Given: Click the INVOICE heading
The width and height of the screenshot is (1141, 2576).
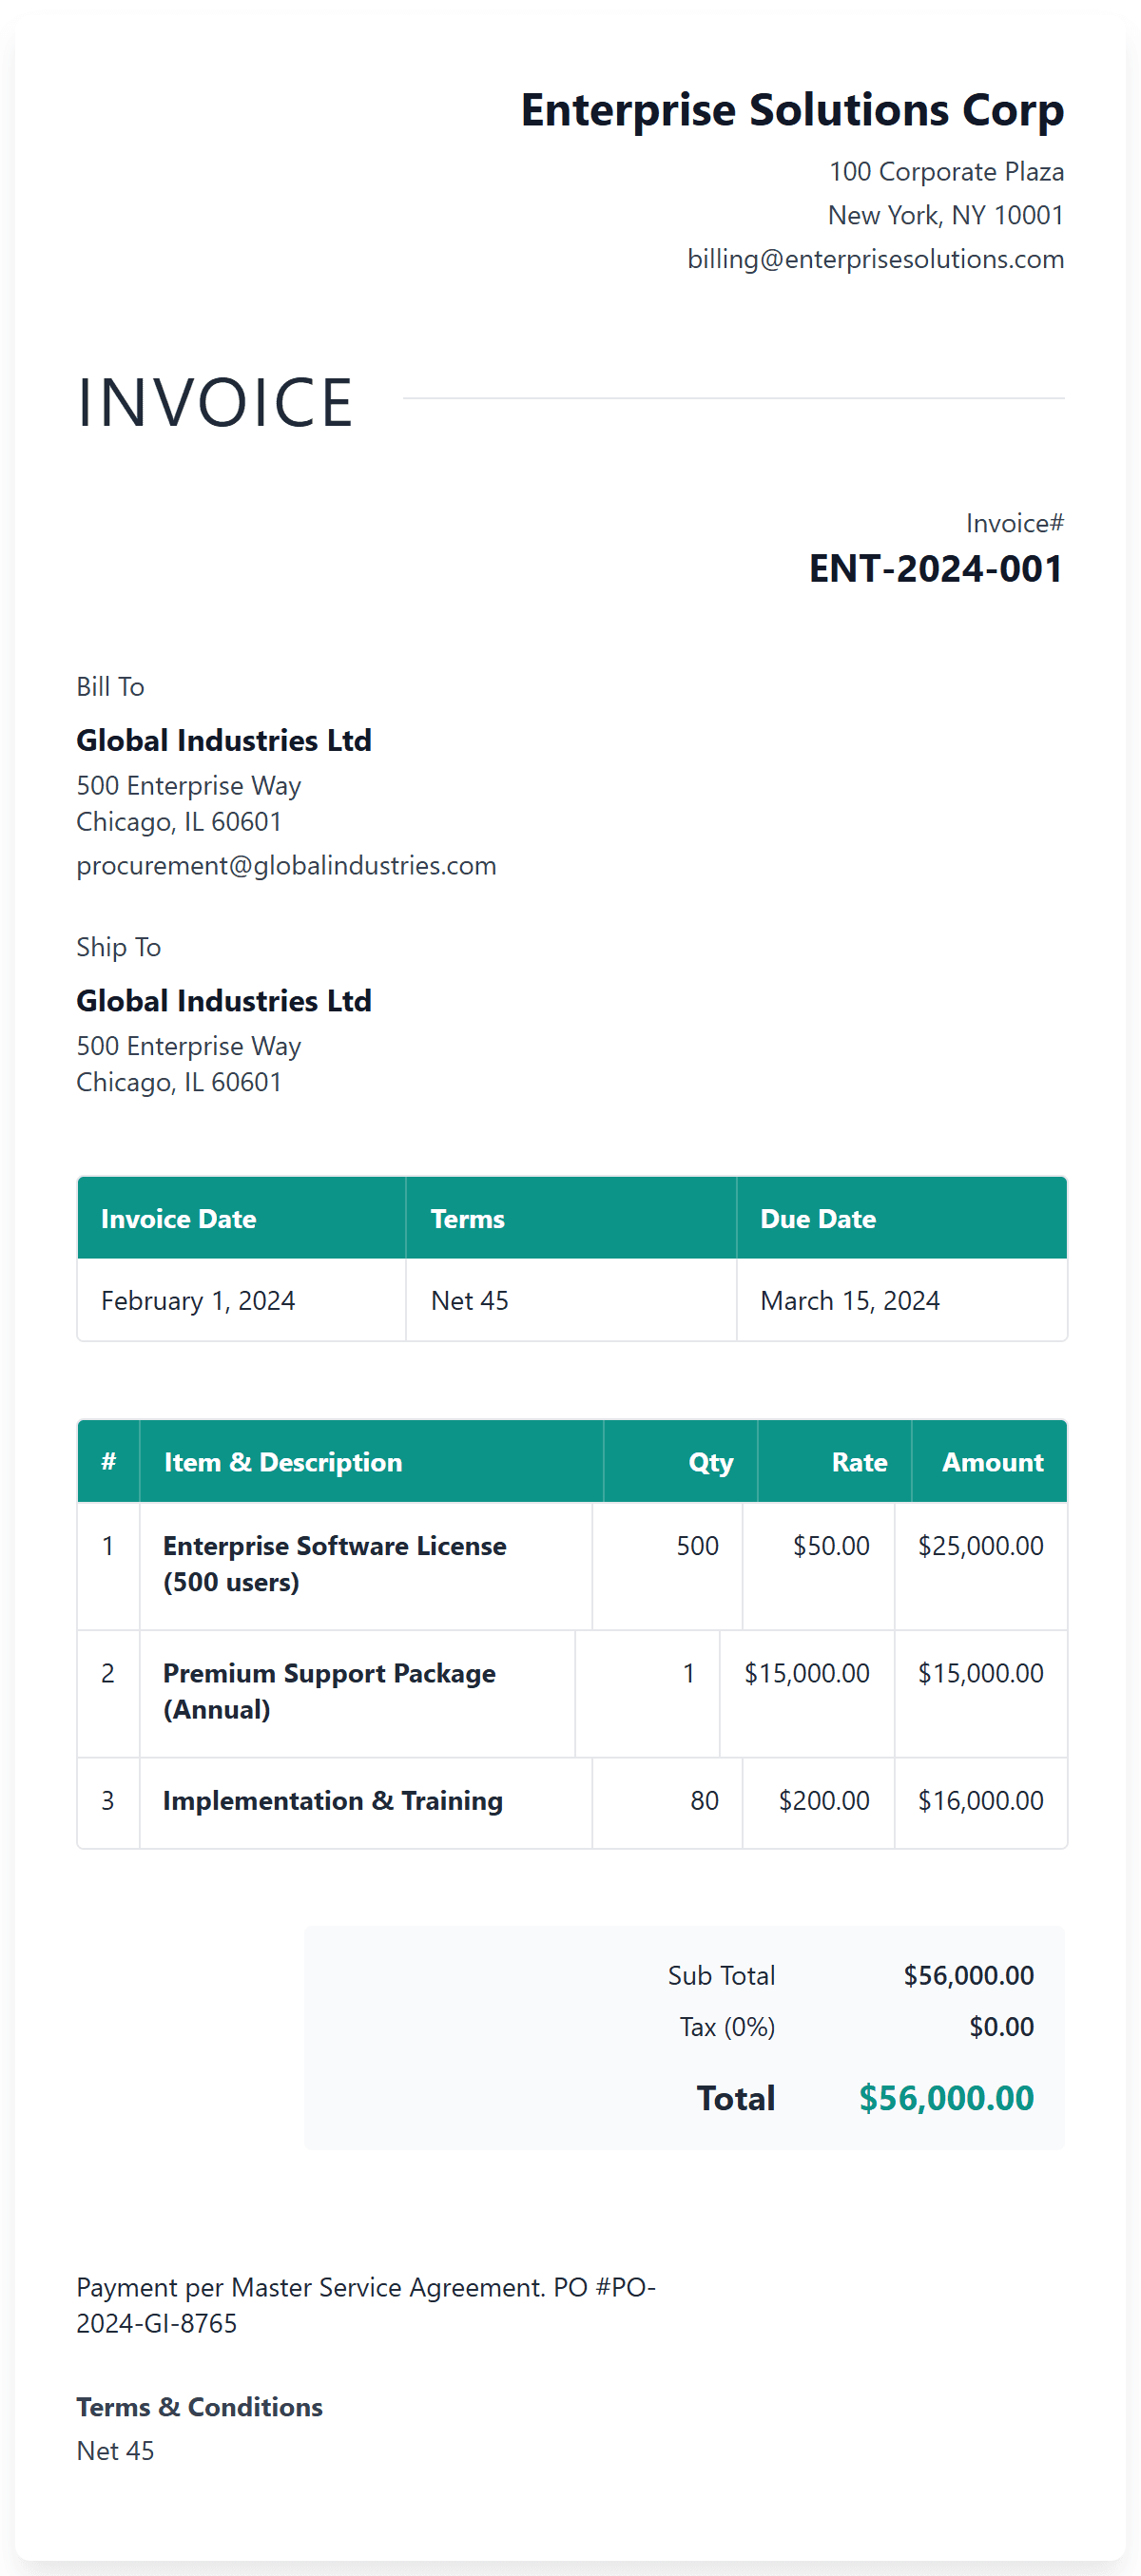Looking at the screenshot, I should tap(215, 402).
